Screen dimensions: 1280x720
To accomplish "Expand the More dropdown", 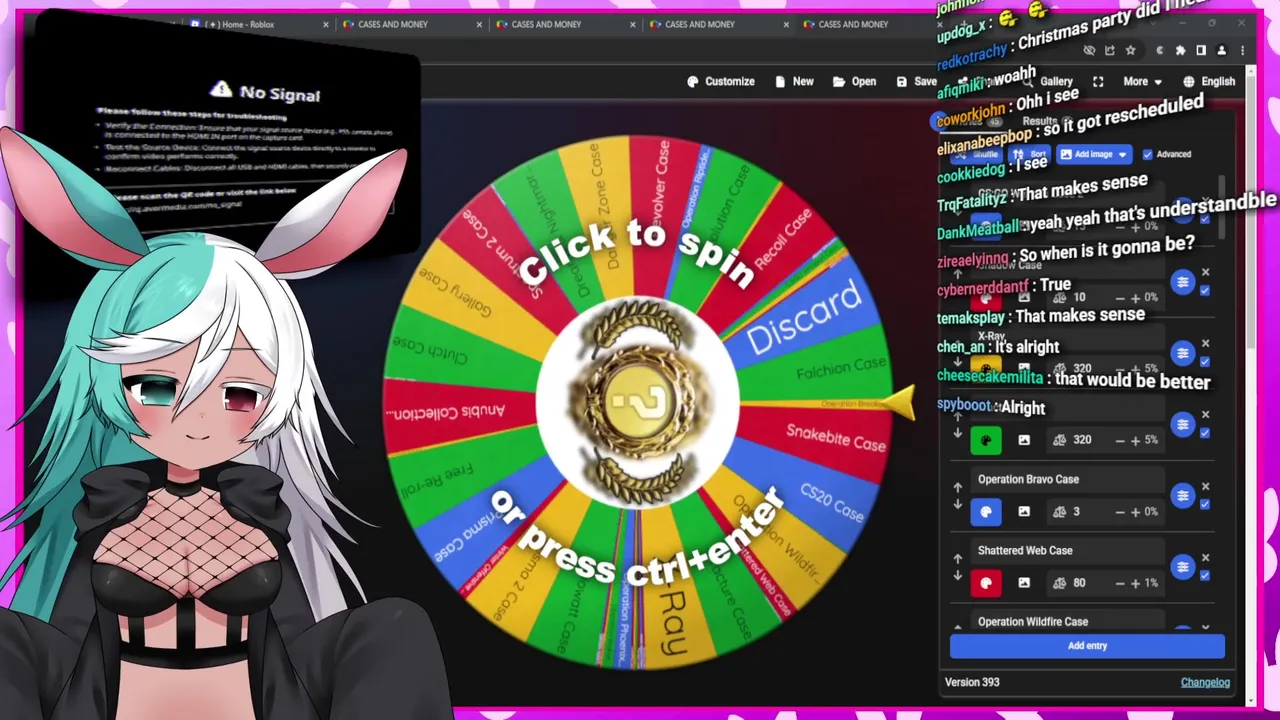I will 1142,82.
